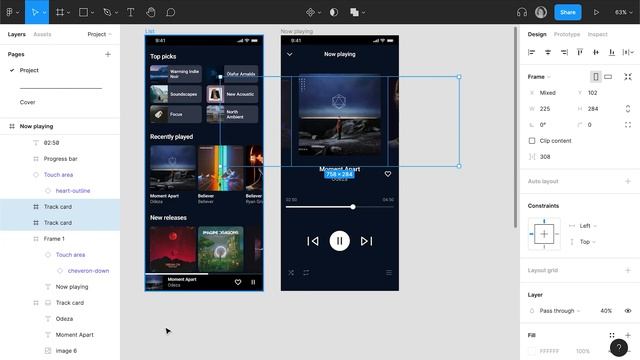Open Frame tool options dropdown arrow
This screenshot has height=360, width=640.
click(x=68, y=13)
